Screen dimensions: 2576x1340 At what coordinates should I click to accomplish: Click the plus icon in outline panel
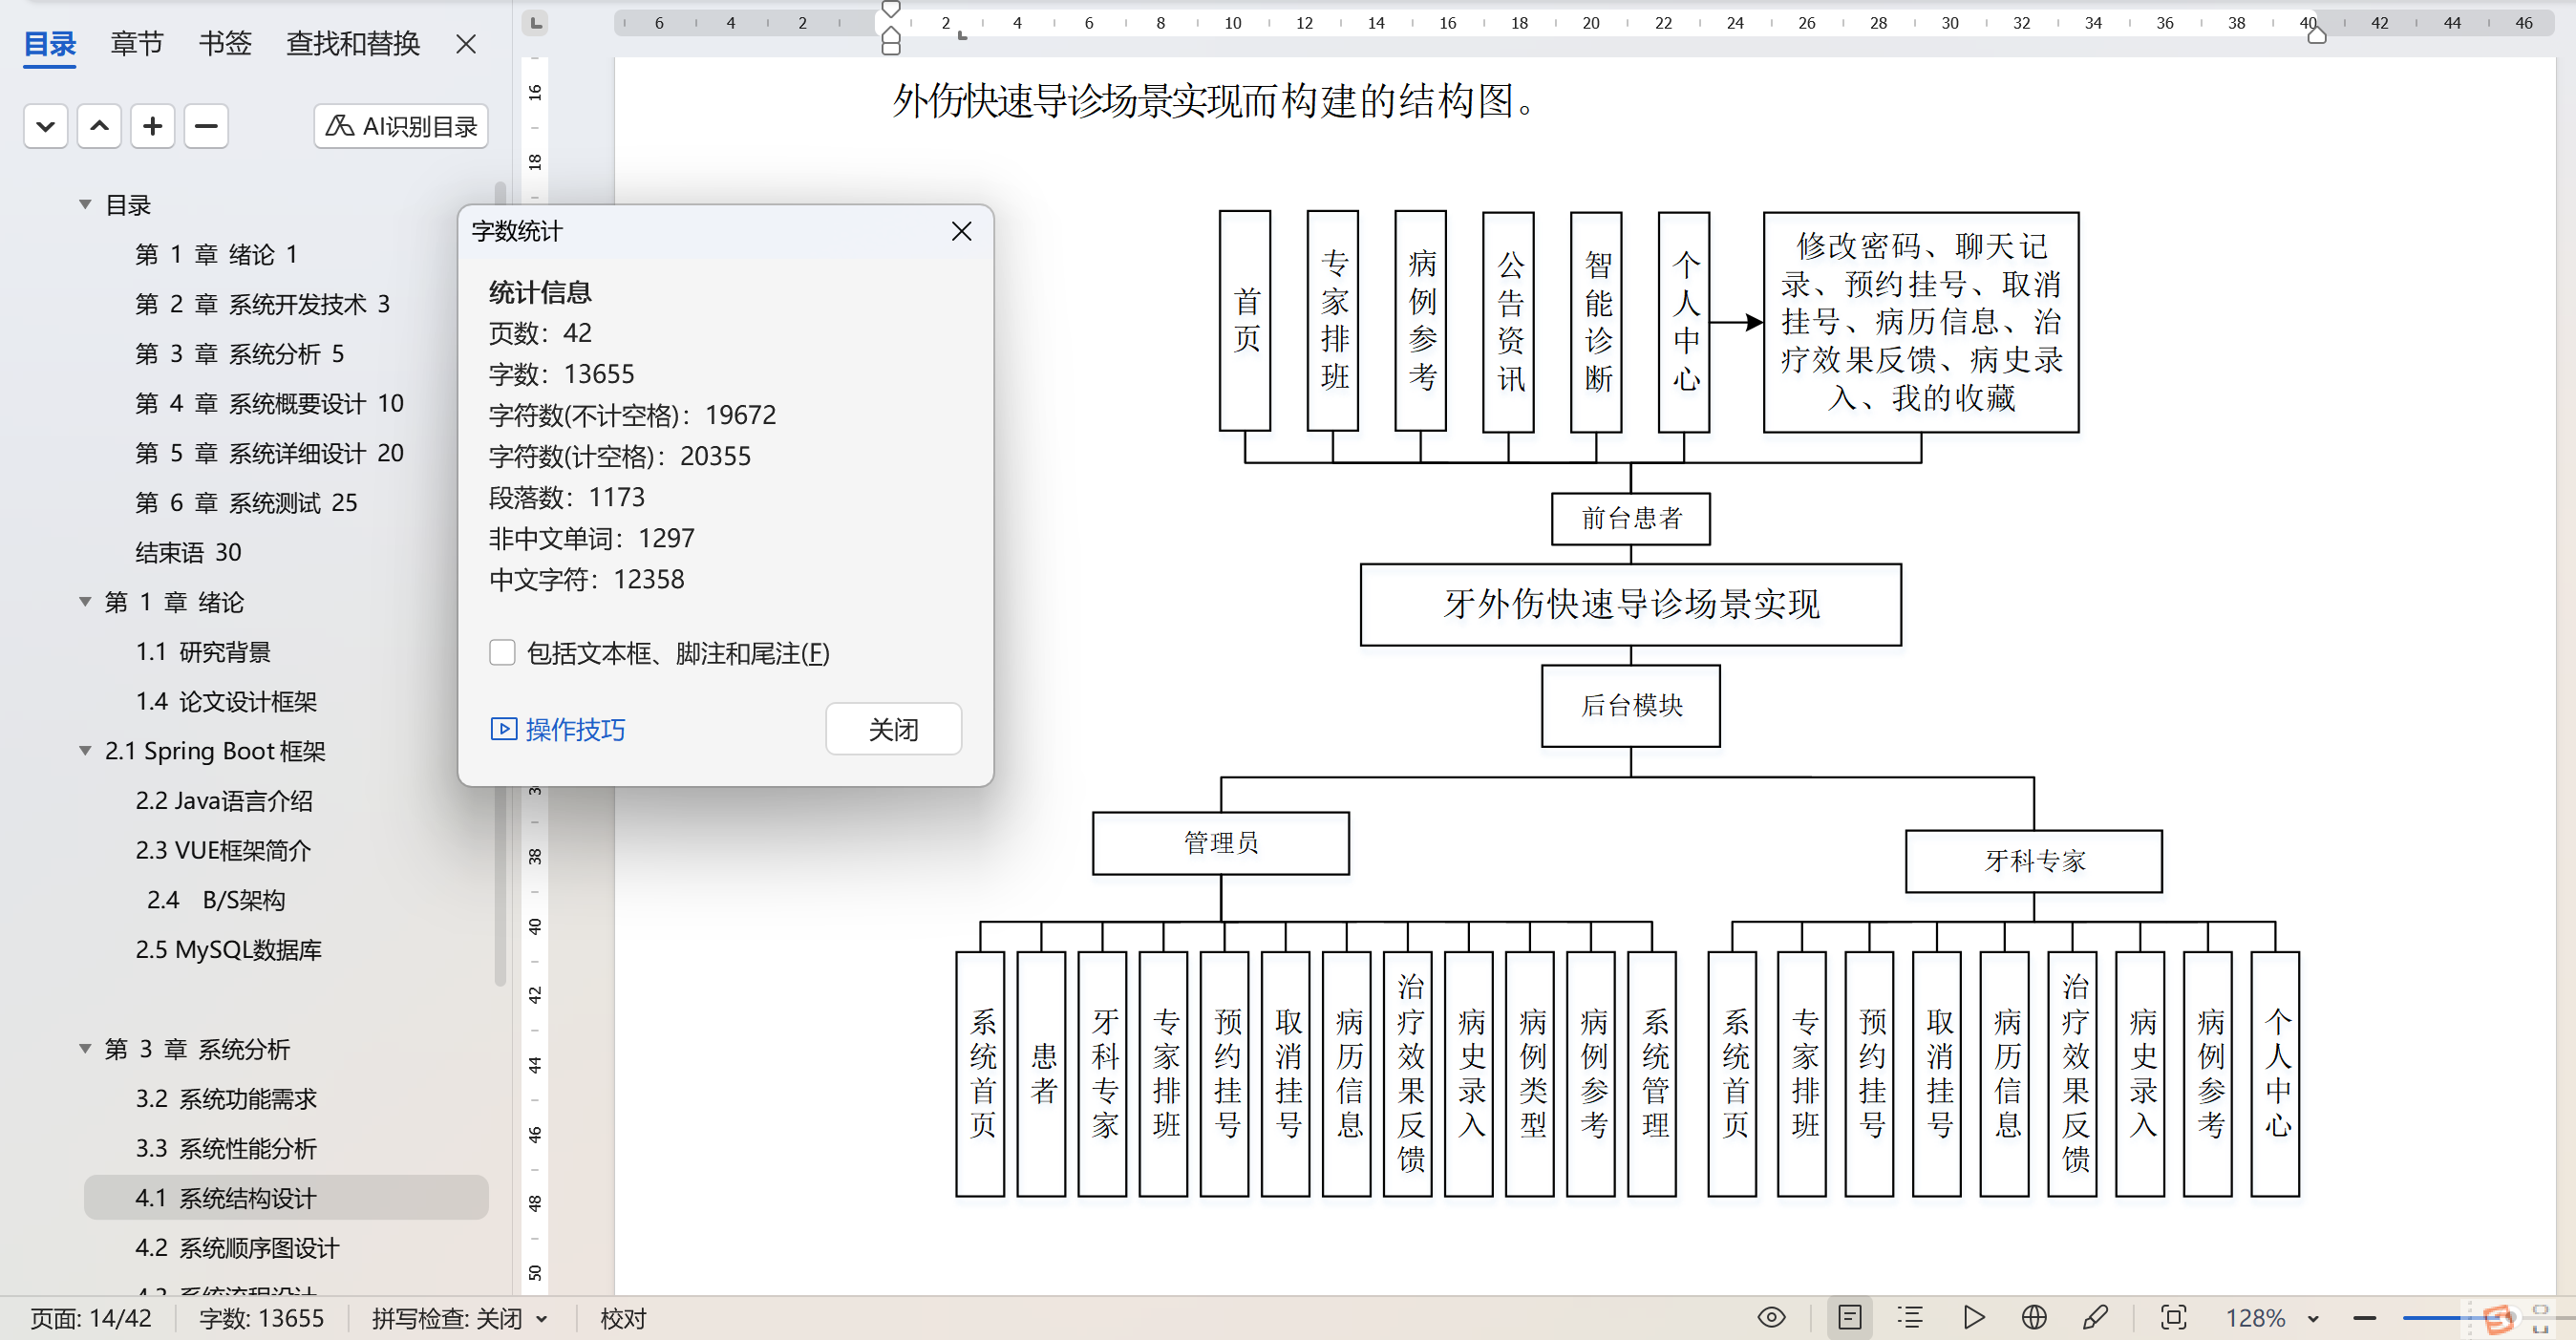point(152,126)
